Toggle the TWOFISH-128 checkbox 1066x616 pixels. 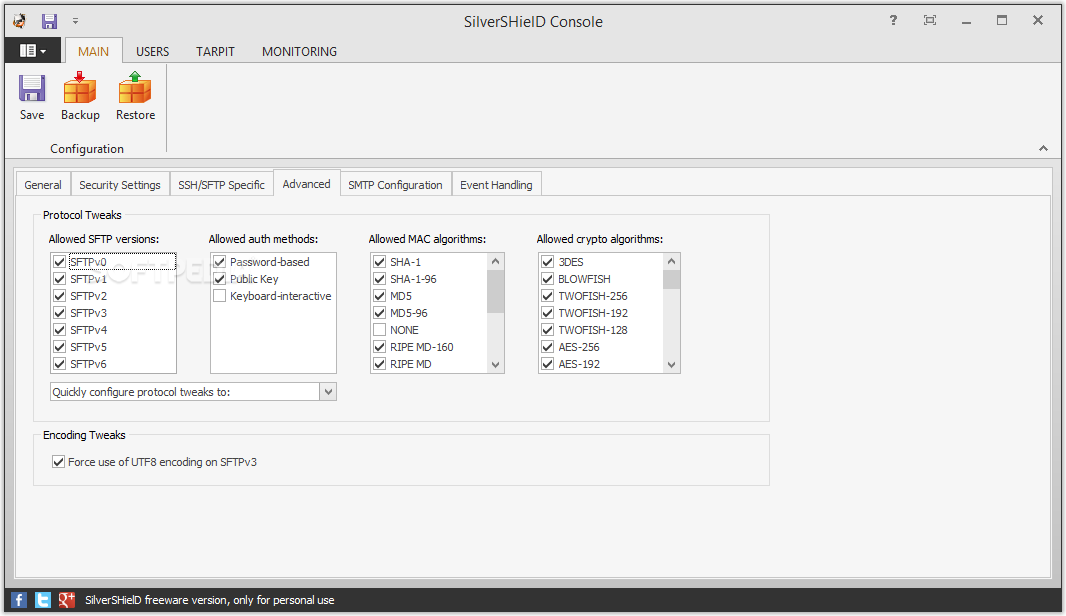(548, 330)
